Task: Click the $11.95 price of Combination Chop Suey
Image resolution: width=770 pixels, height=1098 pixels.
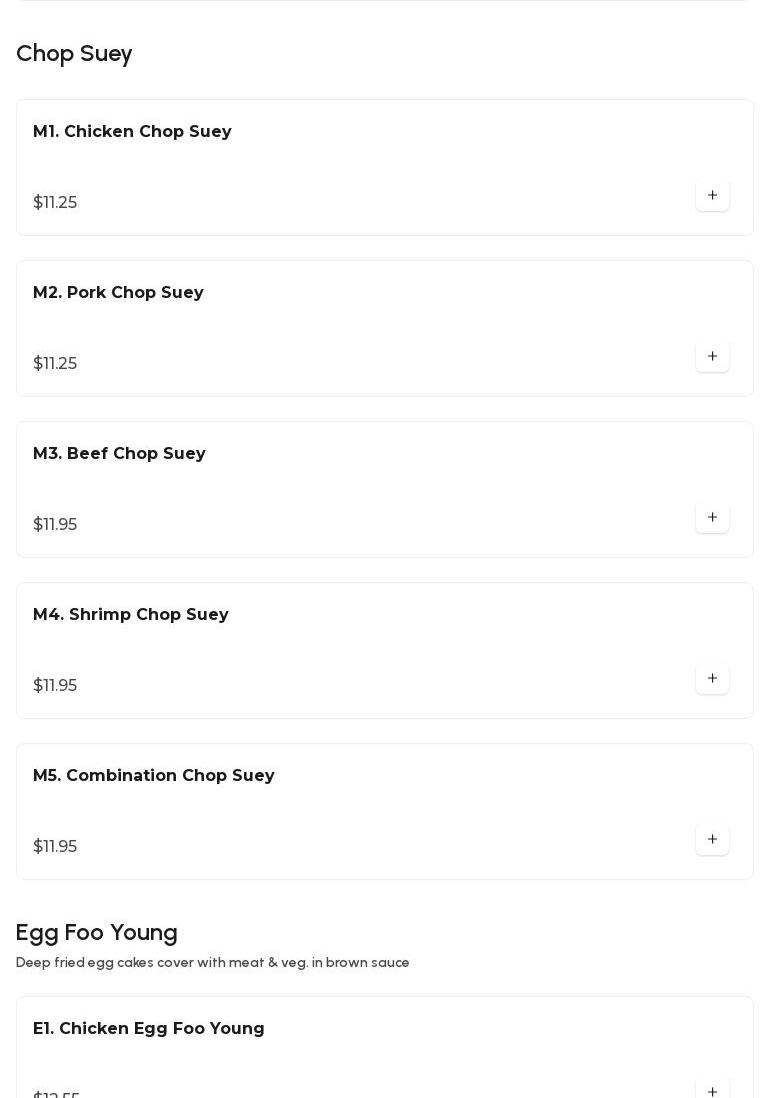Action: 55,847
